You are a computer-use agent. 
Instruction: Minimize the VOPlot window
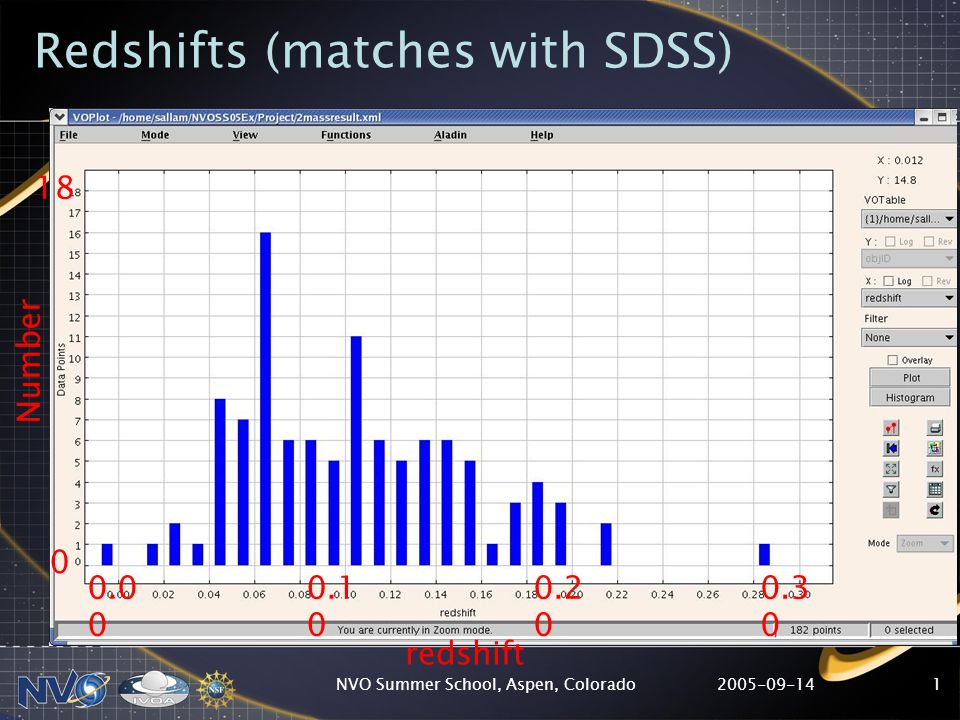tap(924, 118)
